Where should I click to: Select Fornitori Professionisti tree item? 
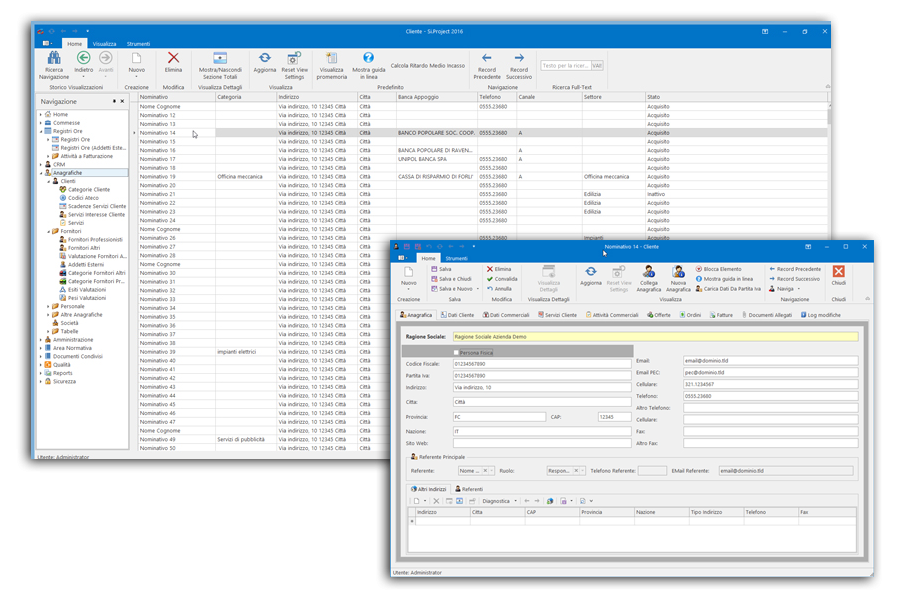pyautogui.click(x=95, y=240)
